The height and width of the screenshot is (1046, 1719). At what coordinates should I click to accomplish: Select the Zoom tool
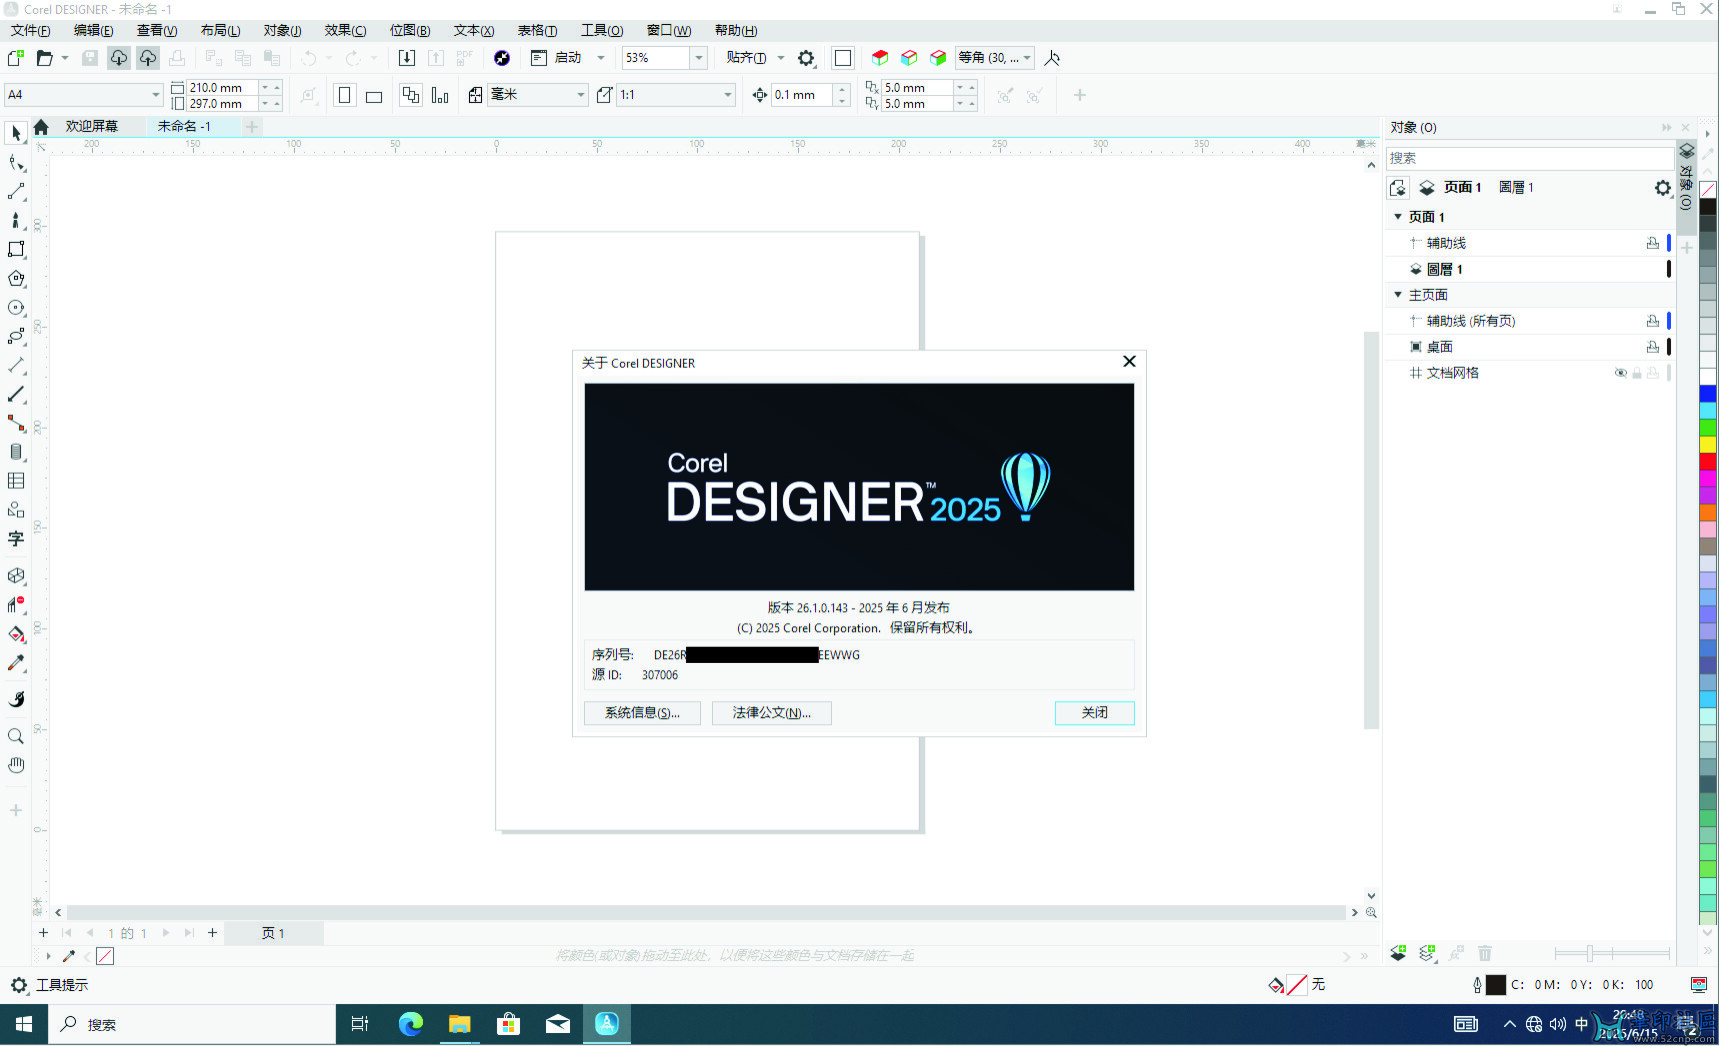point(16,736)
